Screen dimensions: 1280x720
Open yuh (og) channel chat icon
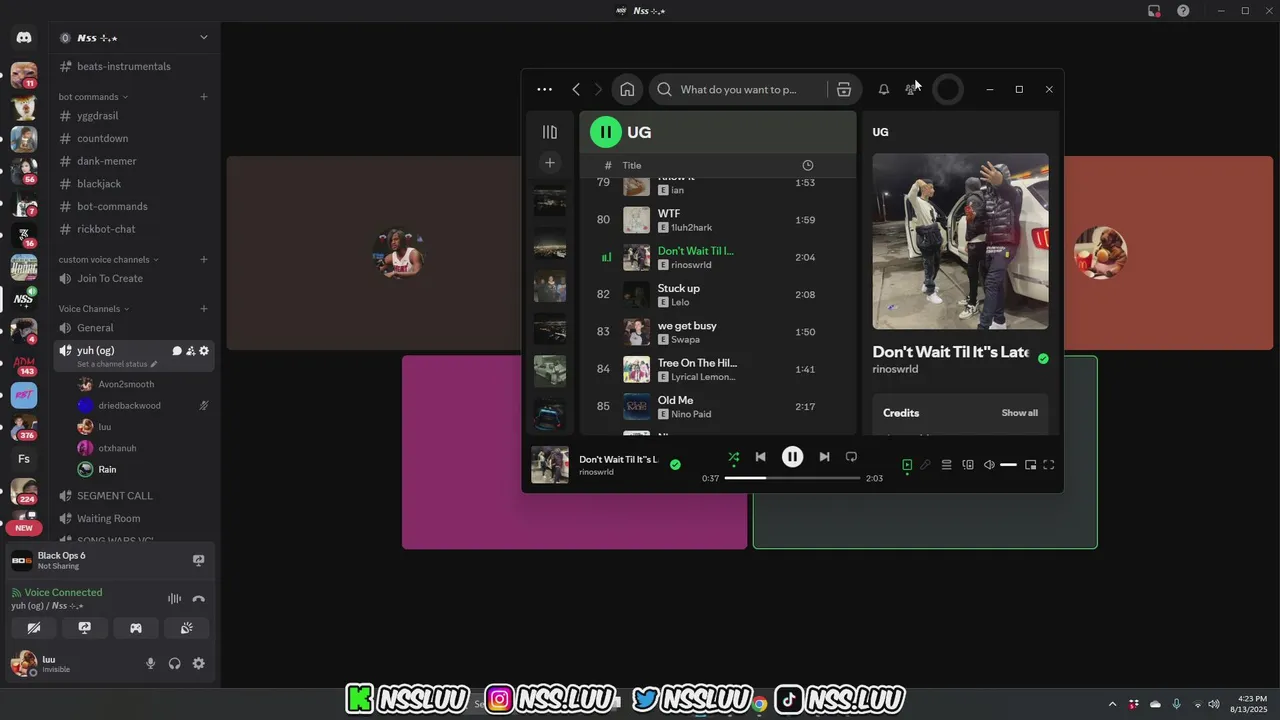point(177,351)
